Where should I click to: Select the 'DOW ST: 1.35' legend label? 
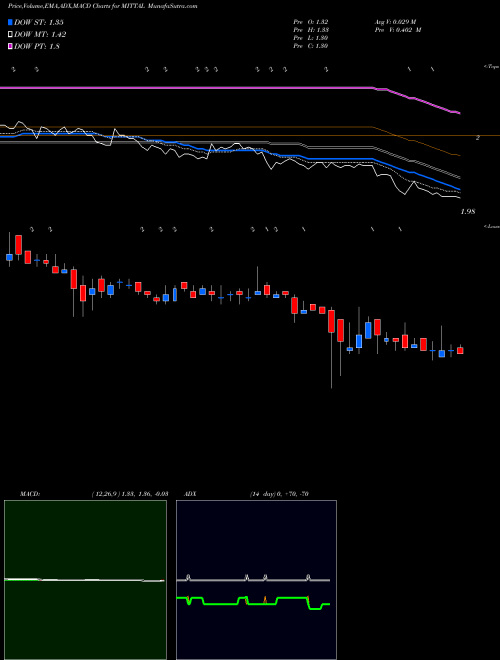pos(39,22)
